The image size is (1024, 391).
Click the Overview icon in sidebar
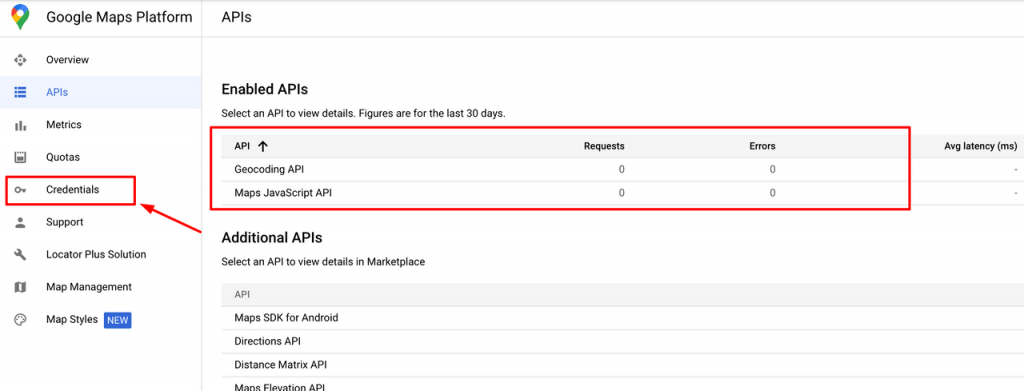[x=20, y=60]
